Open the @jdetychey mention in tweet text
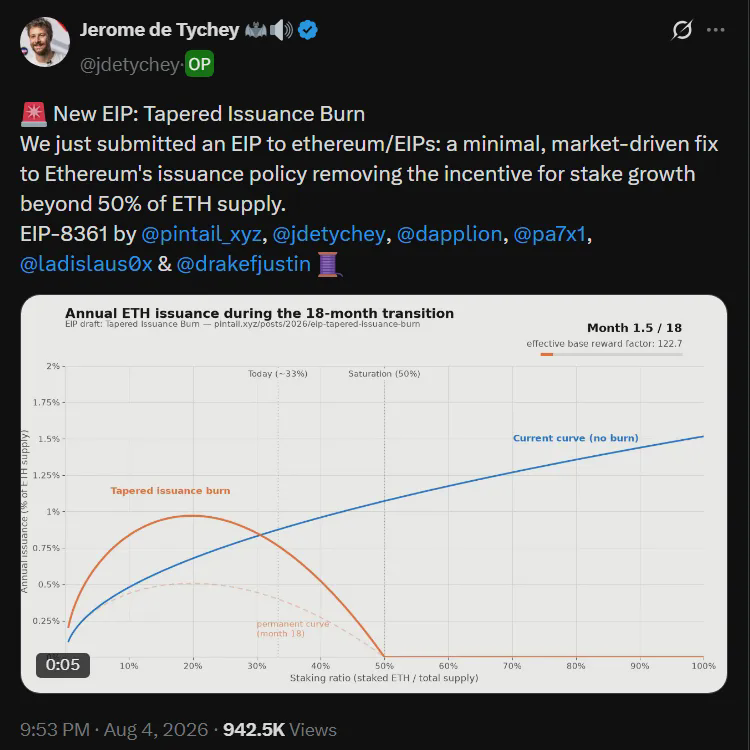The height and width of the screenshot is (750, 750). point(329,234)
